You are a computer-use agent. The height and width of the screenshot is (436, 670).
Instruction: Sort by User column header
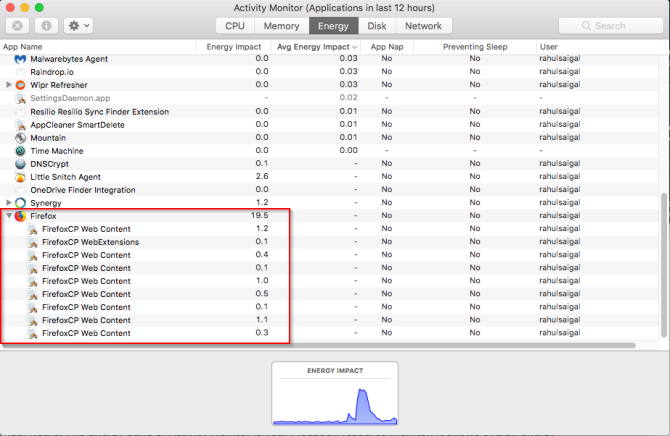(549, 47)
